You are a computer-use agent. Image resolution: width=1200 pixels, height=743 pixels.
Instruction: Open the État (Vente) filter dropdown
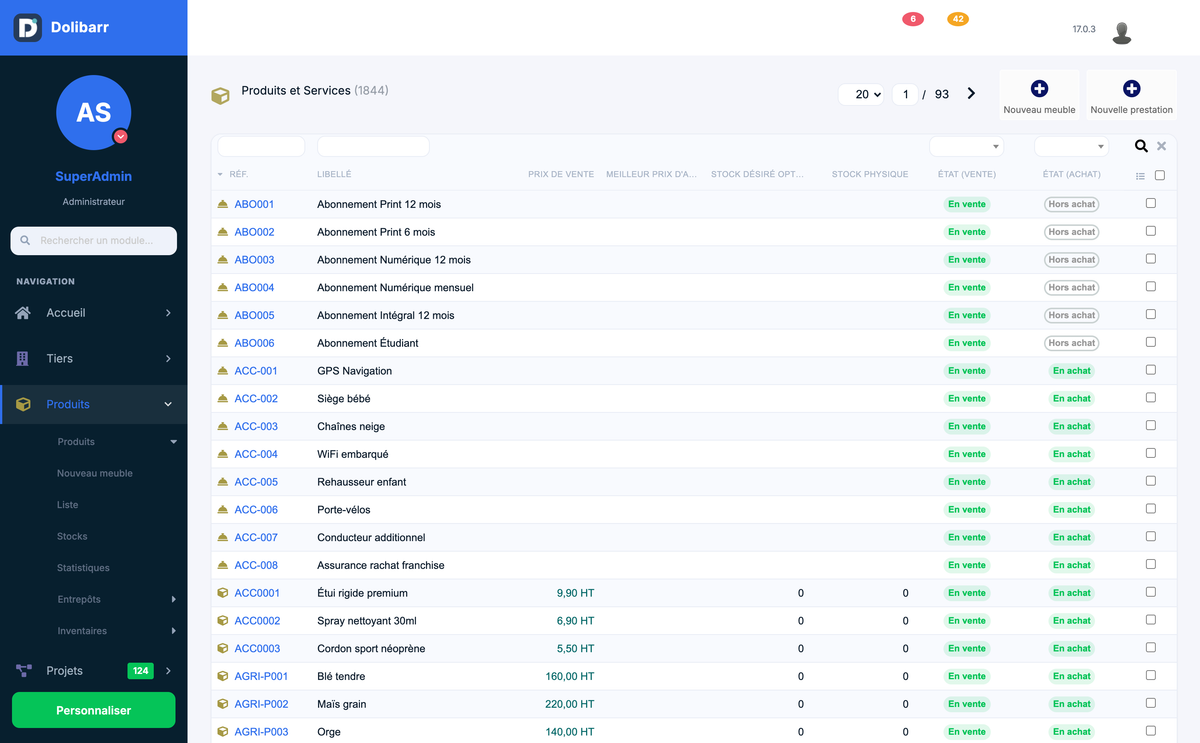click(x=966, y=147)
